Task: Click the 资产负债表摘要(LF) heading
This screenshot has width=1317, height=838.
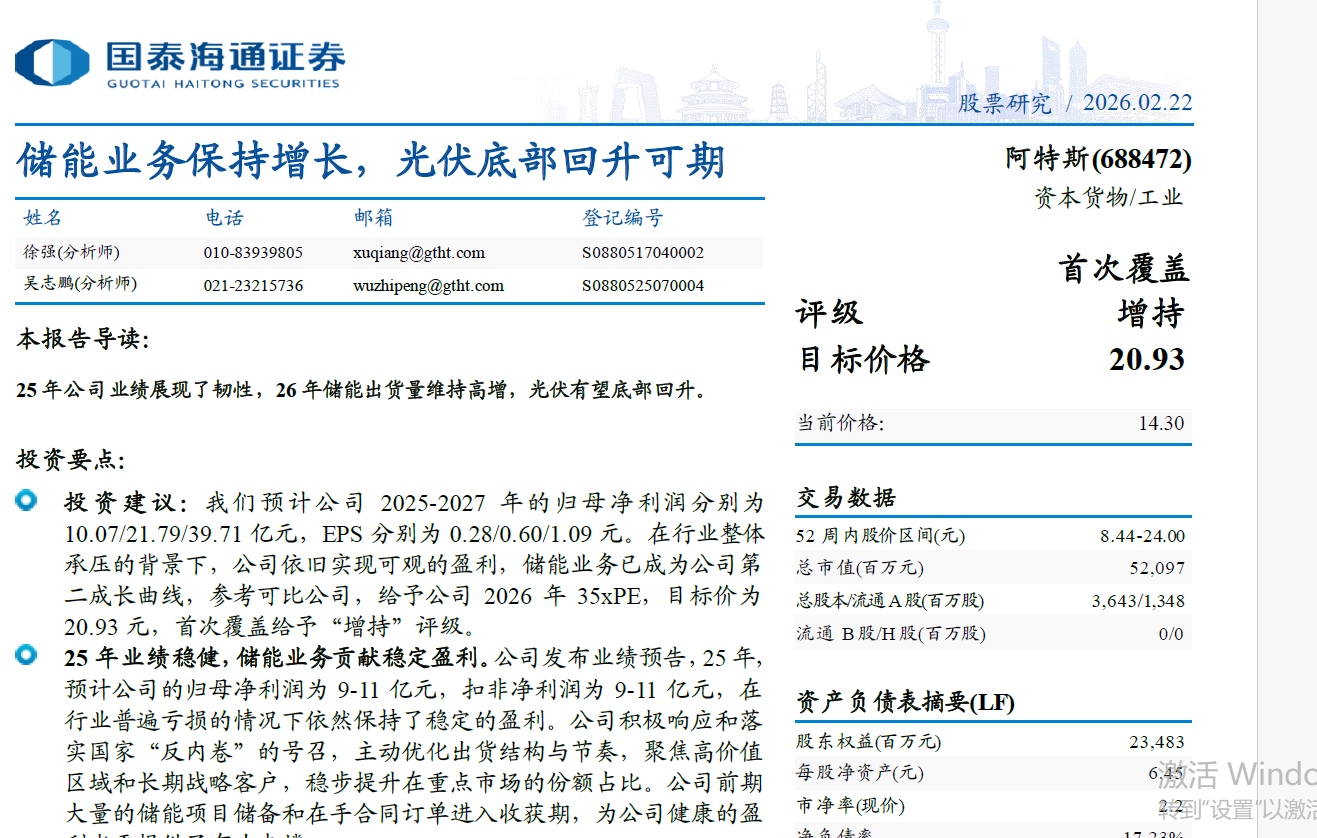Action: [906, 703]
